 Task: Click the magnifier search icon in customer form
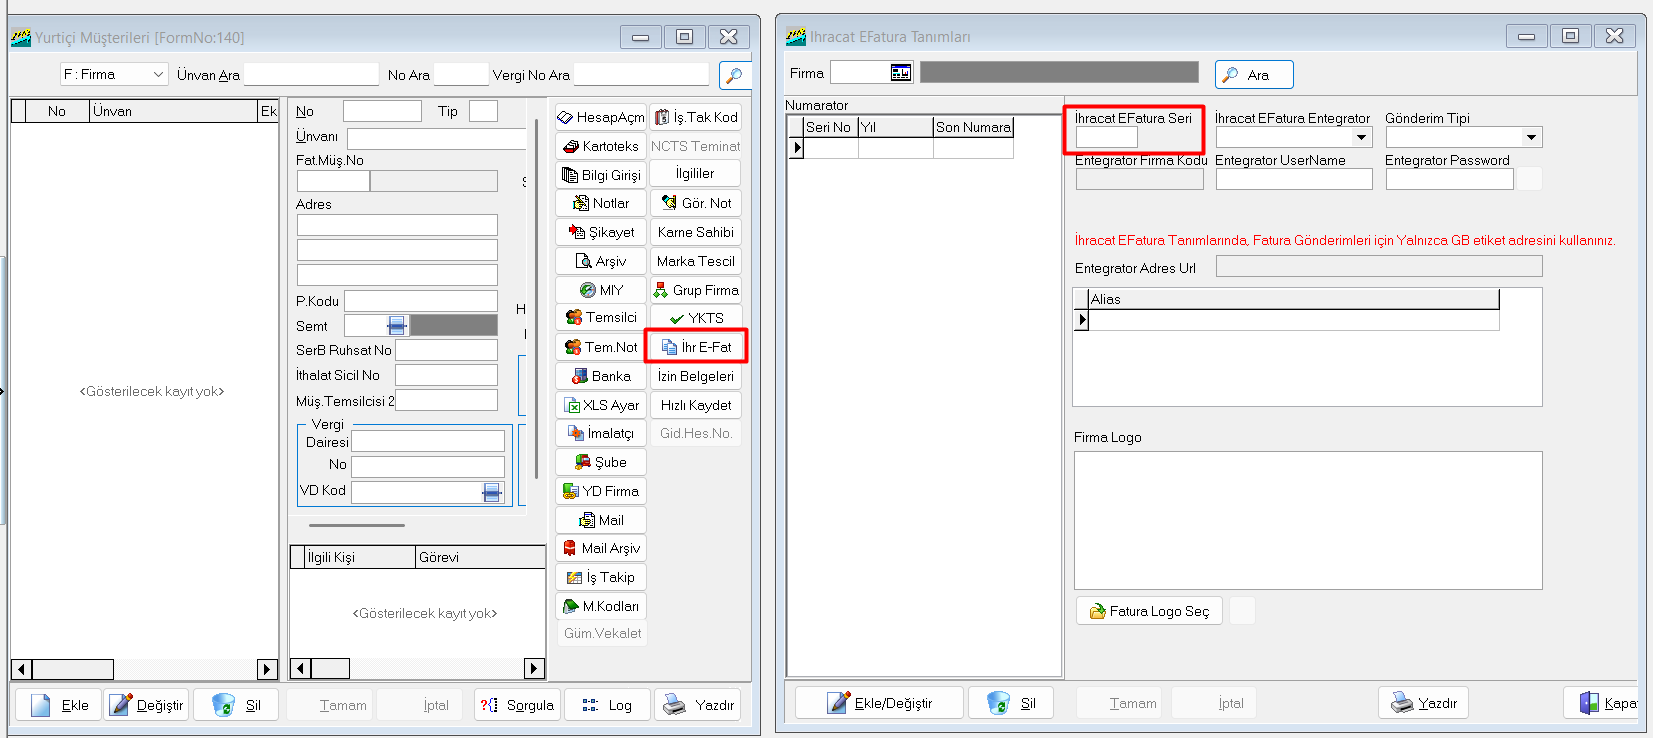point(734,76)
